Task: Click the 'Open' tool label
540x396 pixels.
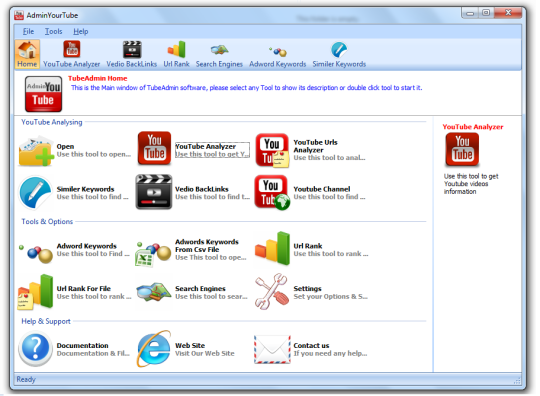Action: click(65, 146)
